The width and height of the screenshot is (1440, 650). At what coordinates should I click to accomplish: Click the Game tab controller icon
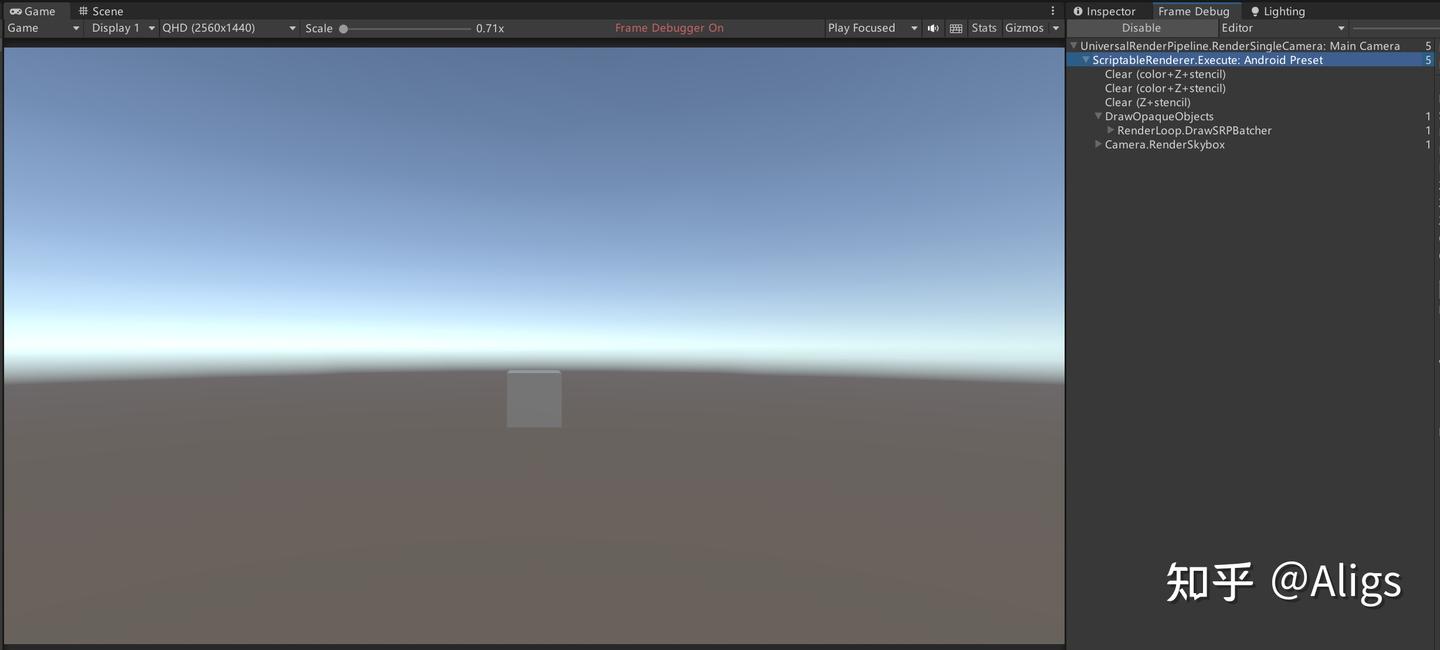point(15,11)
